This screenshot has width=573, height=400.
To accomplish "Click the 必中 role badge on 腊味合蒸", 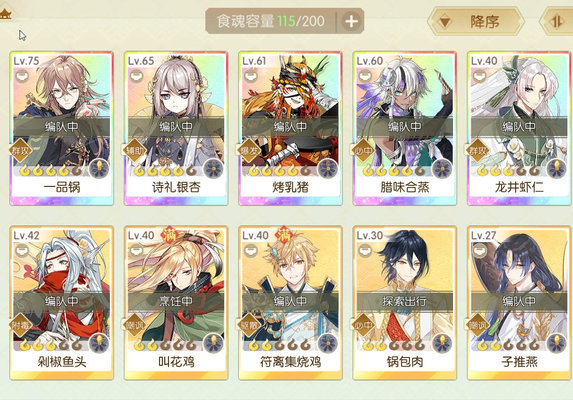I will click(364, 150).
